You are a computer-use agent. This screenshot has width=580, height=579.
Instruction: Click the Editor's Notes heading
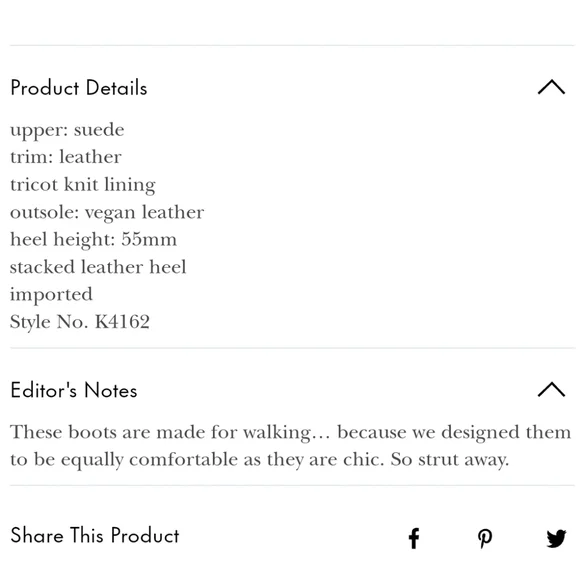coord(74,390)
